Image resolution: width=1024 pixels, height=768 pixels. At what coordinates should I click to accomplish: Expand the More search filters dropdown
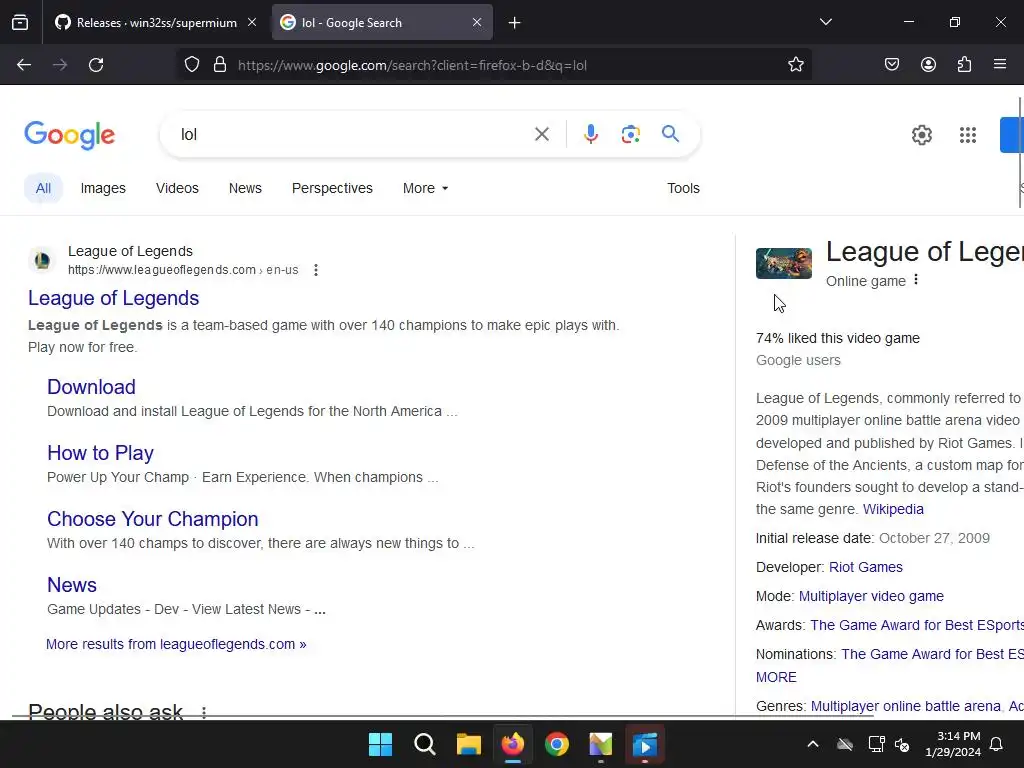tap(426, 188)
